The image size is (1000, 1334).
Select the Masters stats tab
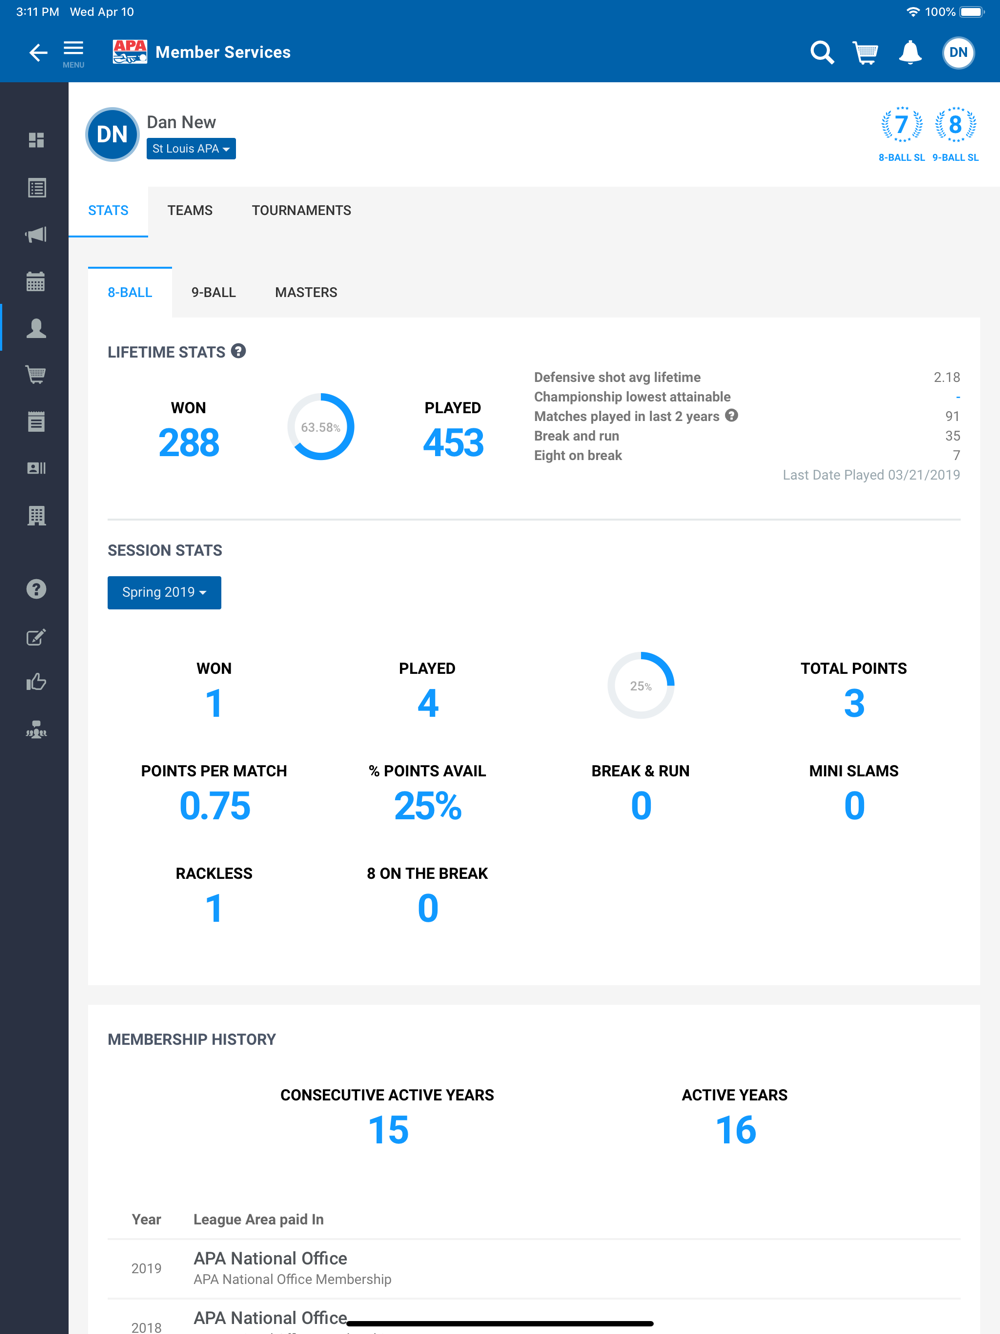pyautogui.click(x=306, y=293)
